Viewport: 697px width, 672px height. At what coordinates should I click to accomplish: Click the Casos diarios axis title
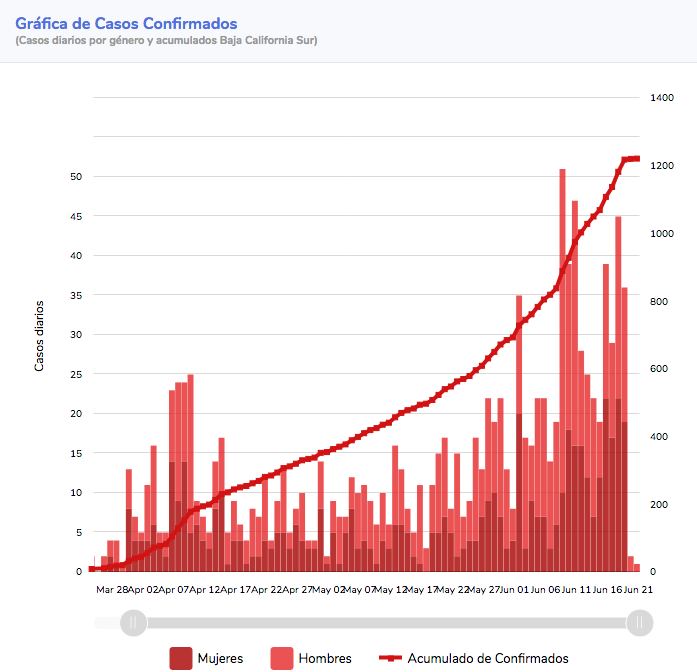(39, 336)
